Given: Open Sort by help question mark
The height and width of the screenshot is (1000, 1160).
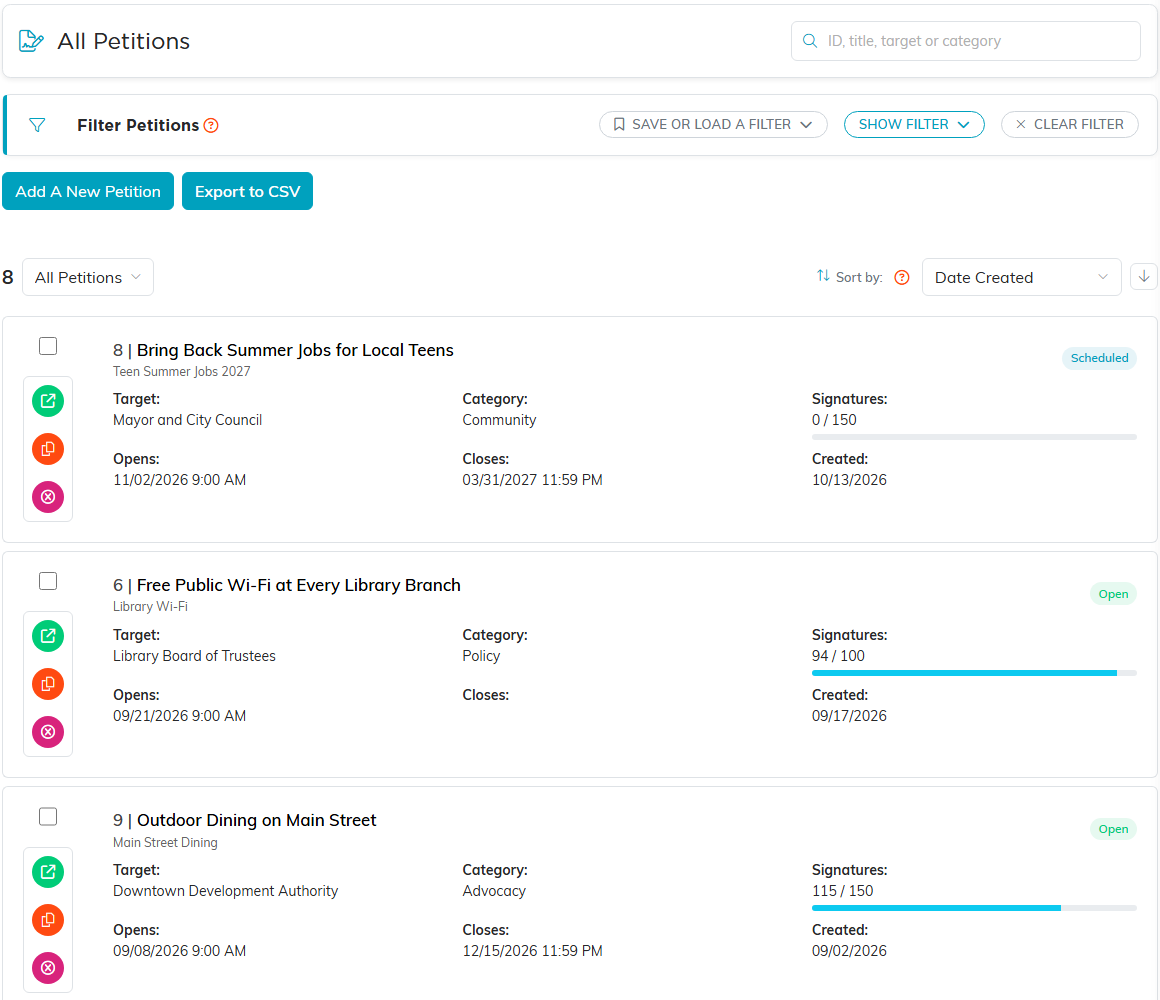Looking at the screenshot, I should point(902,277).
